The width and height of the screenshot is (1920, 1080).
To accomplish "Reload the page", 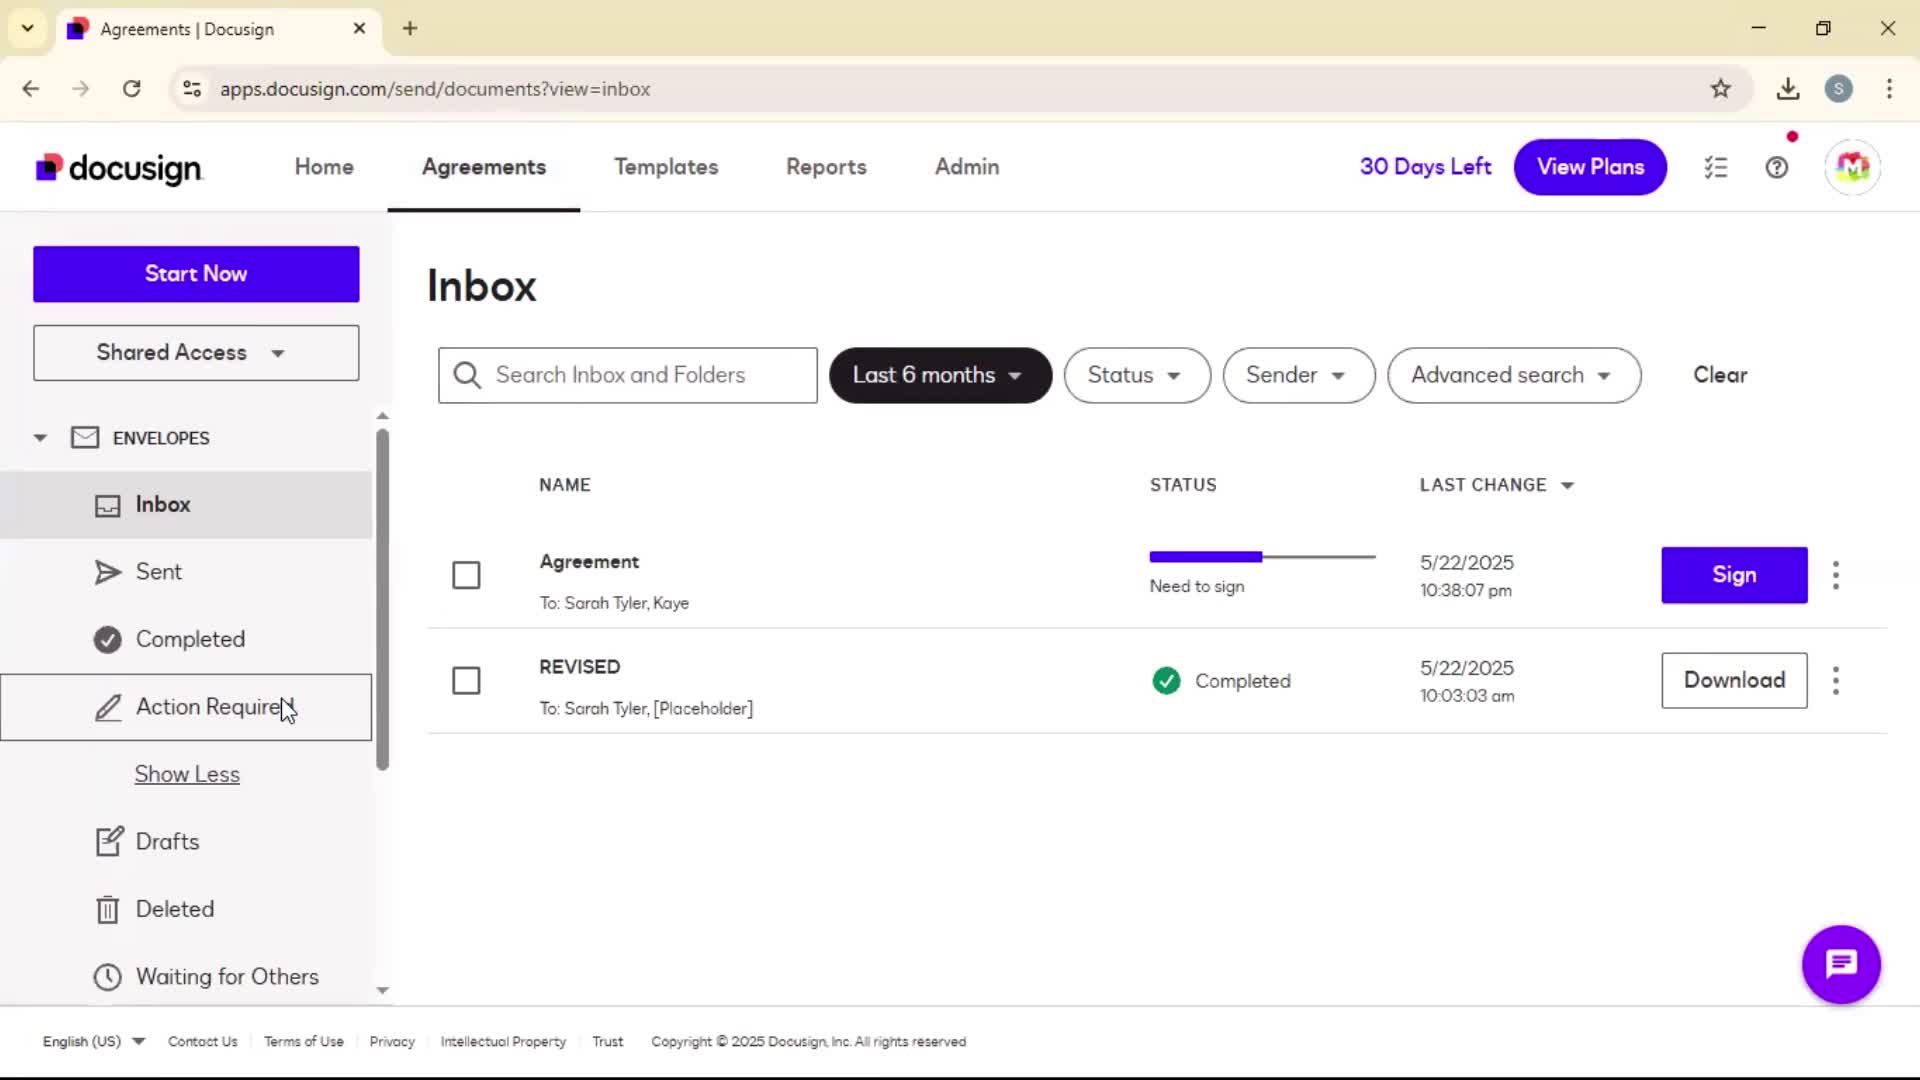I will [x=131, y=89].
